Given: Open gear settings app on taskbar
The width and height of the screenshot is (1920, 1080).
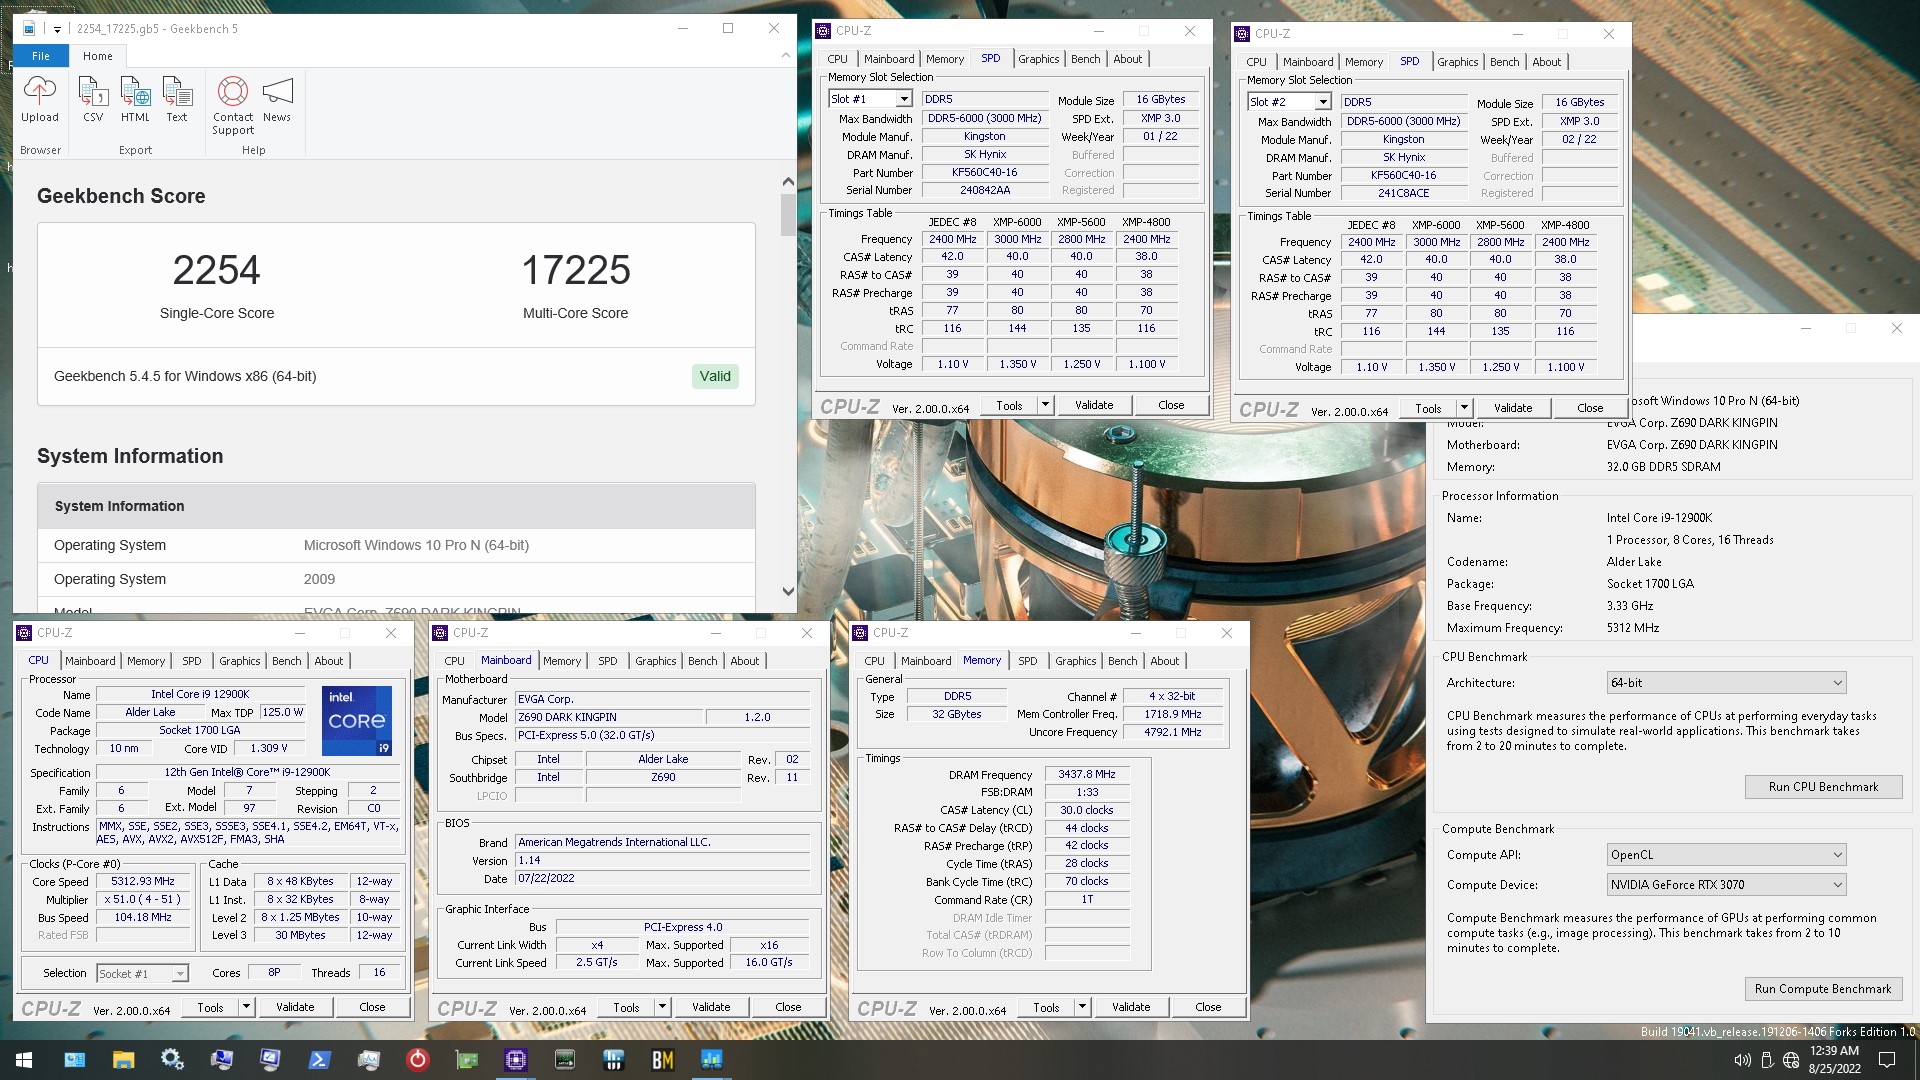Looking at the screenshot, I should click(x=172, y=1060).
